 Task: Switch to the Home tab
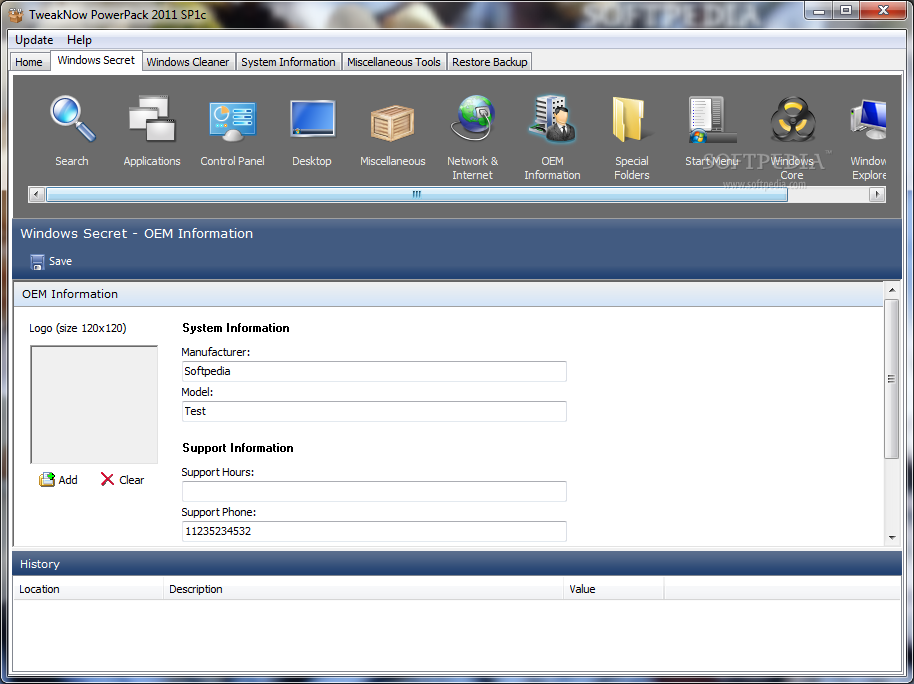29,62
